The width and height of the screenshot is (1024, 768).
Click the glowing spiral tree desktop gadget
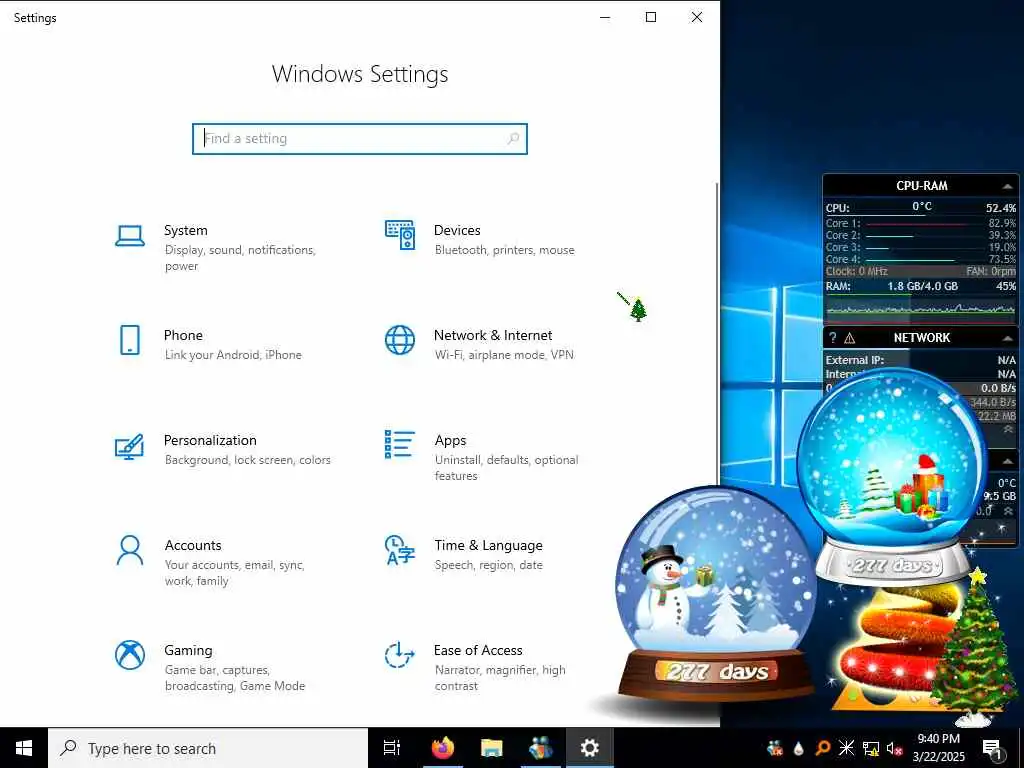889,648
